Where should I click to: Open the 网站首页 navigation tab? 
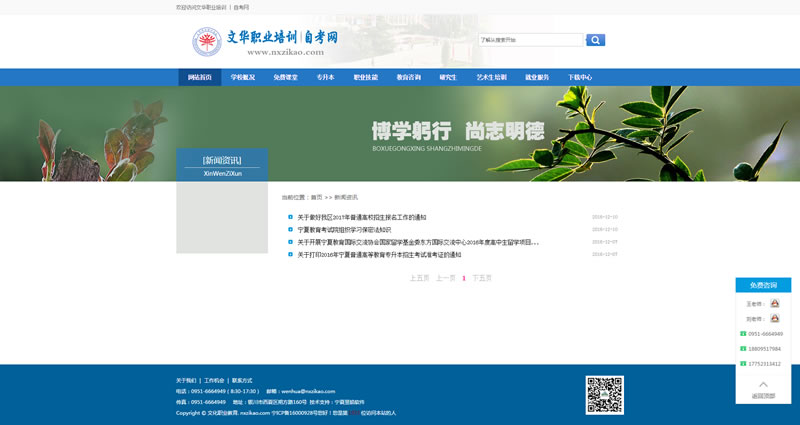coord(200,77)
